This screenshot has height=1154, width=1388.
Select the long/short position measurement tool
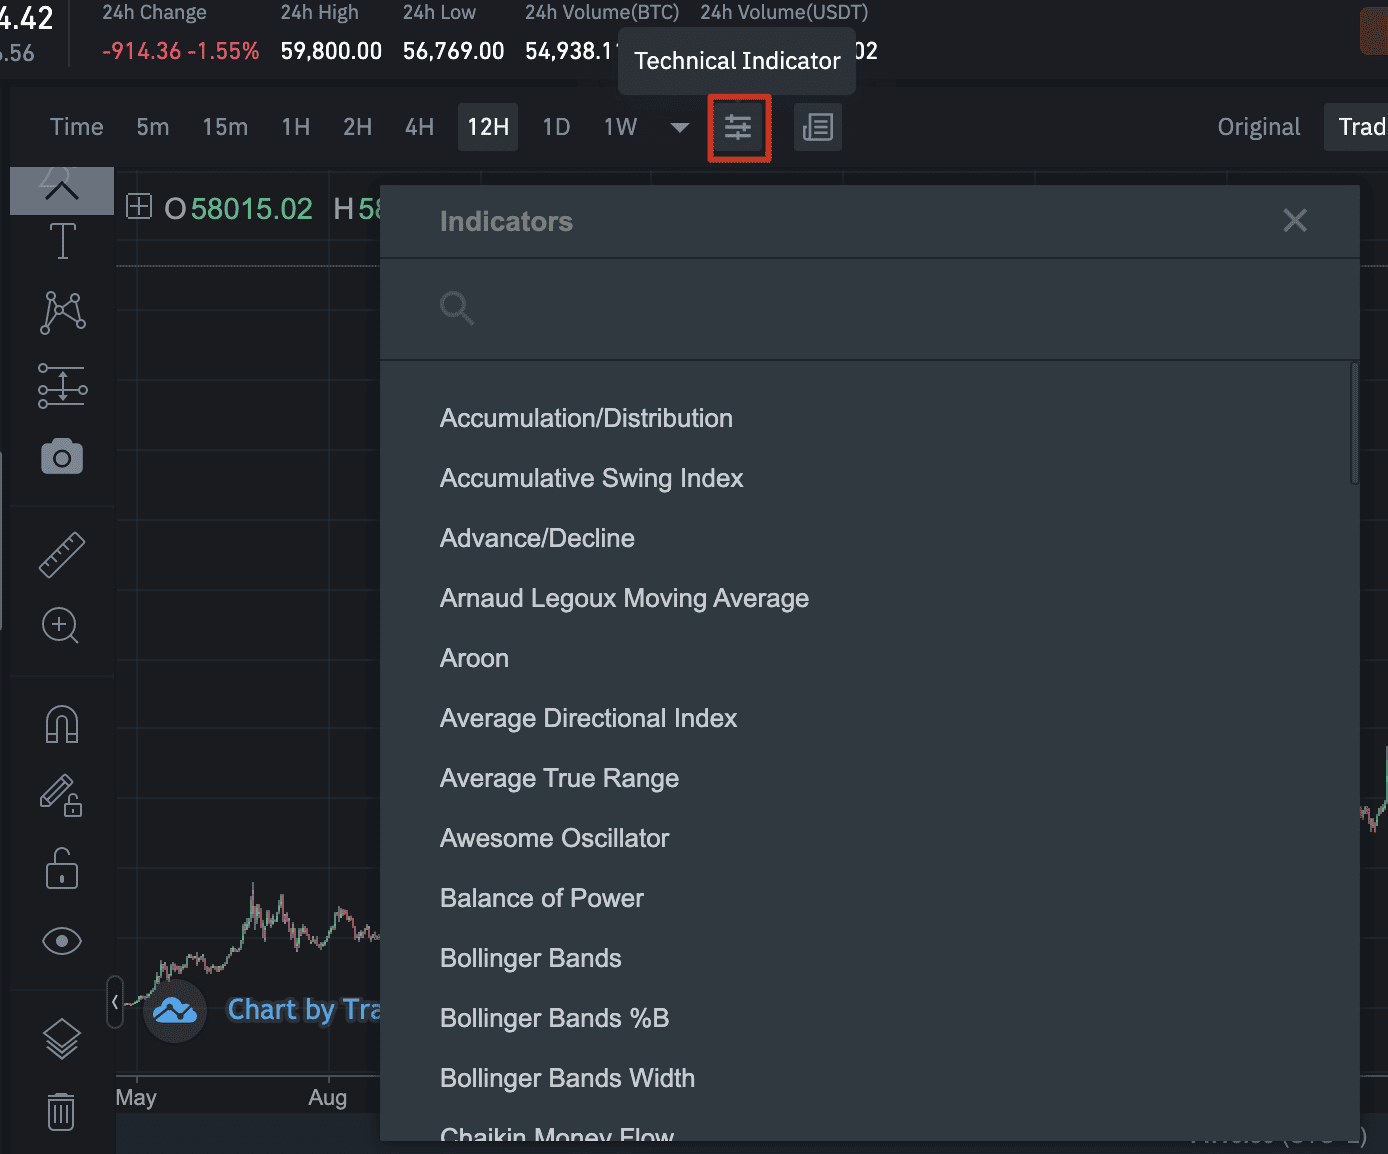click(x=62, y=386)
